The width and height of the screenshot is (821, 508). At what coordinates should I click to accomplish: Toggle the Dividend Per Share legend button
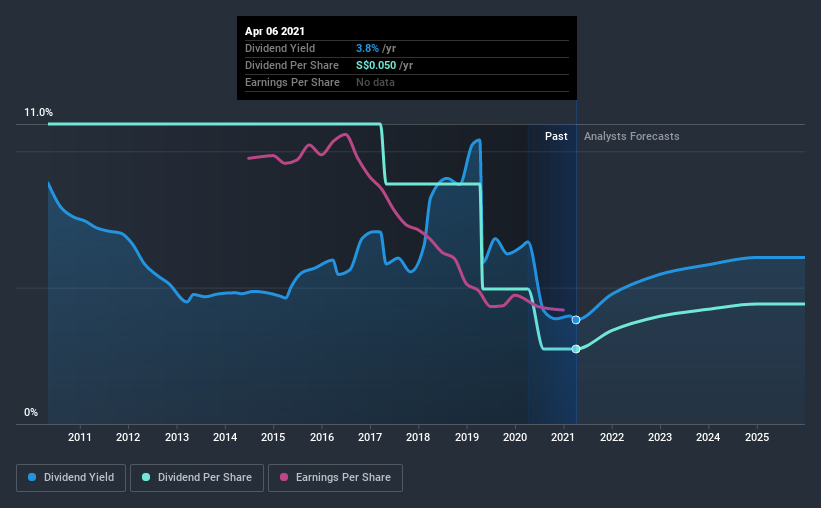pyautogui.click(x=197, y=478)
